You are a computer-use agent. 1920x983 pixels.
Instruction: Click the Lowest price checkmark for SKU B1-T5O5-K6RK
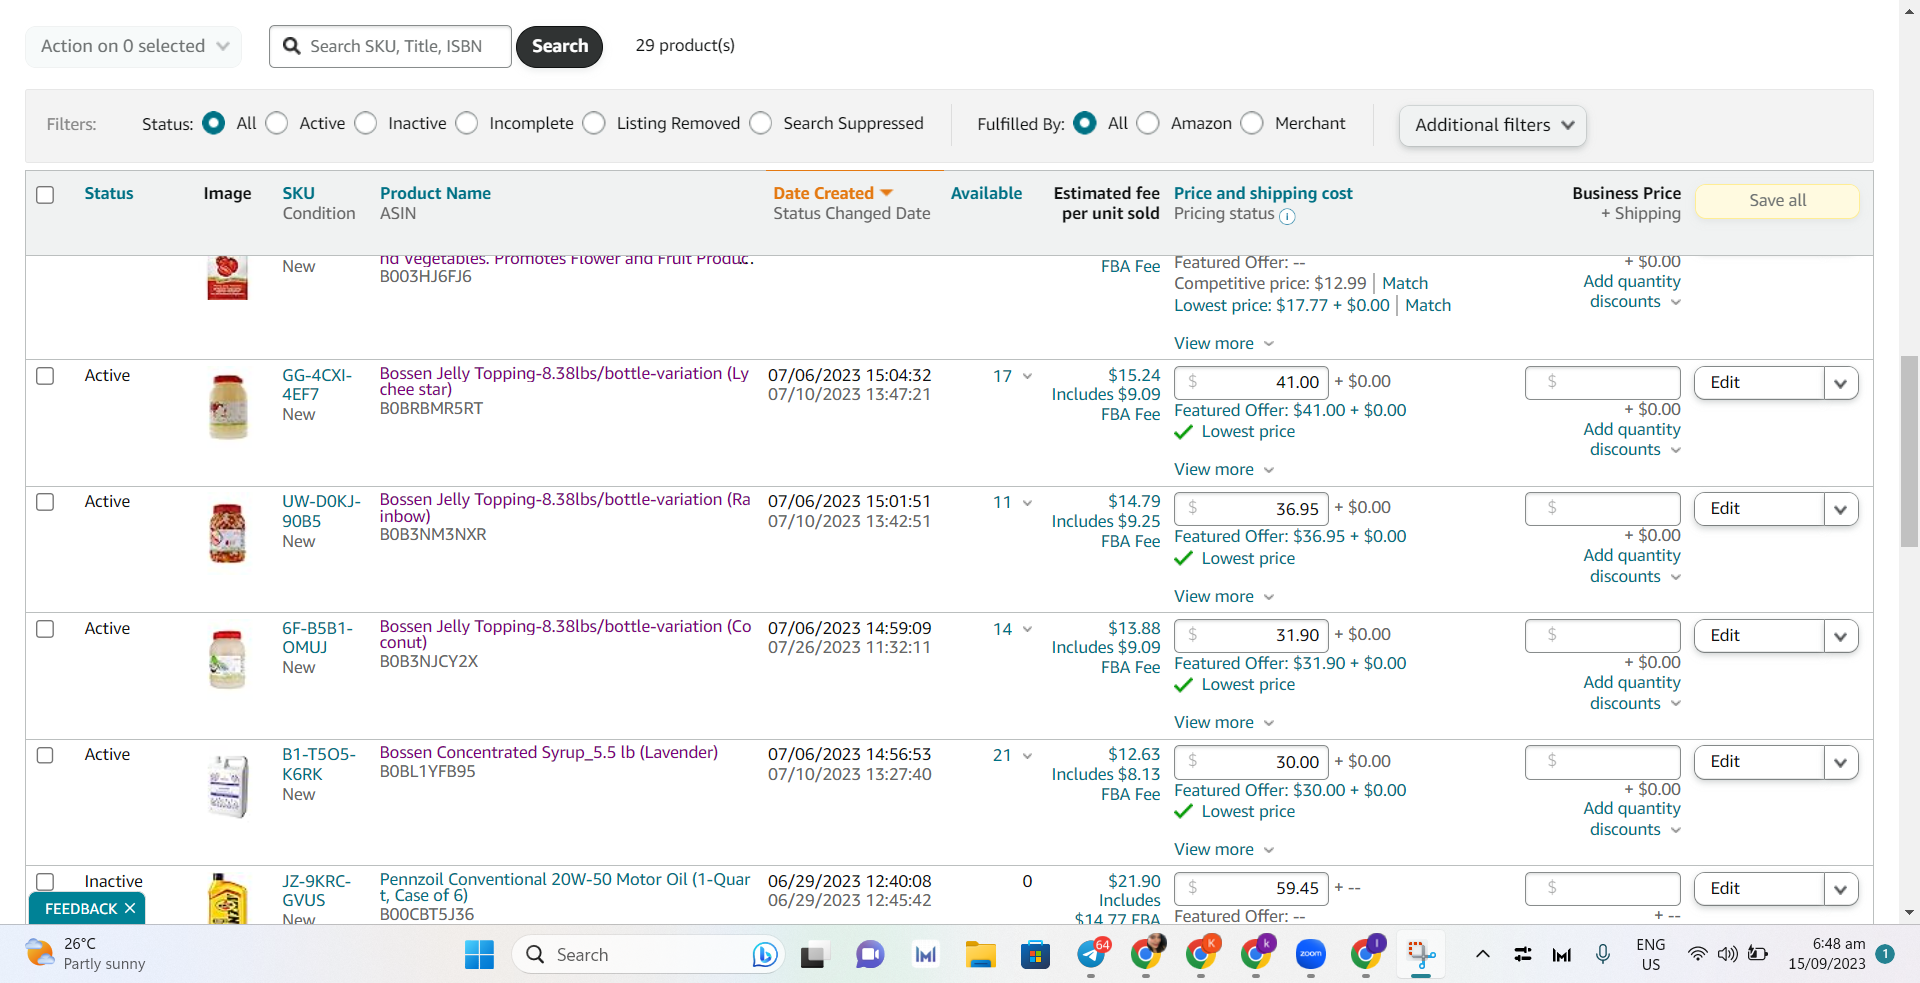[1184, 811]
